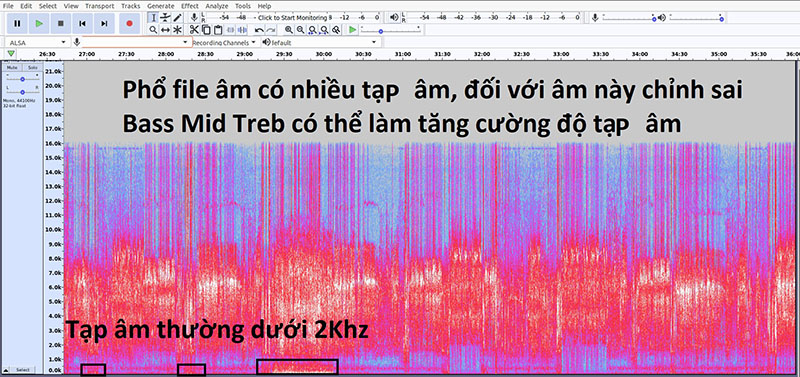Start Play-at-Speed with the small green arrow
Screen dimensions: 800x377
(353, 30)
